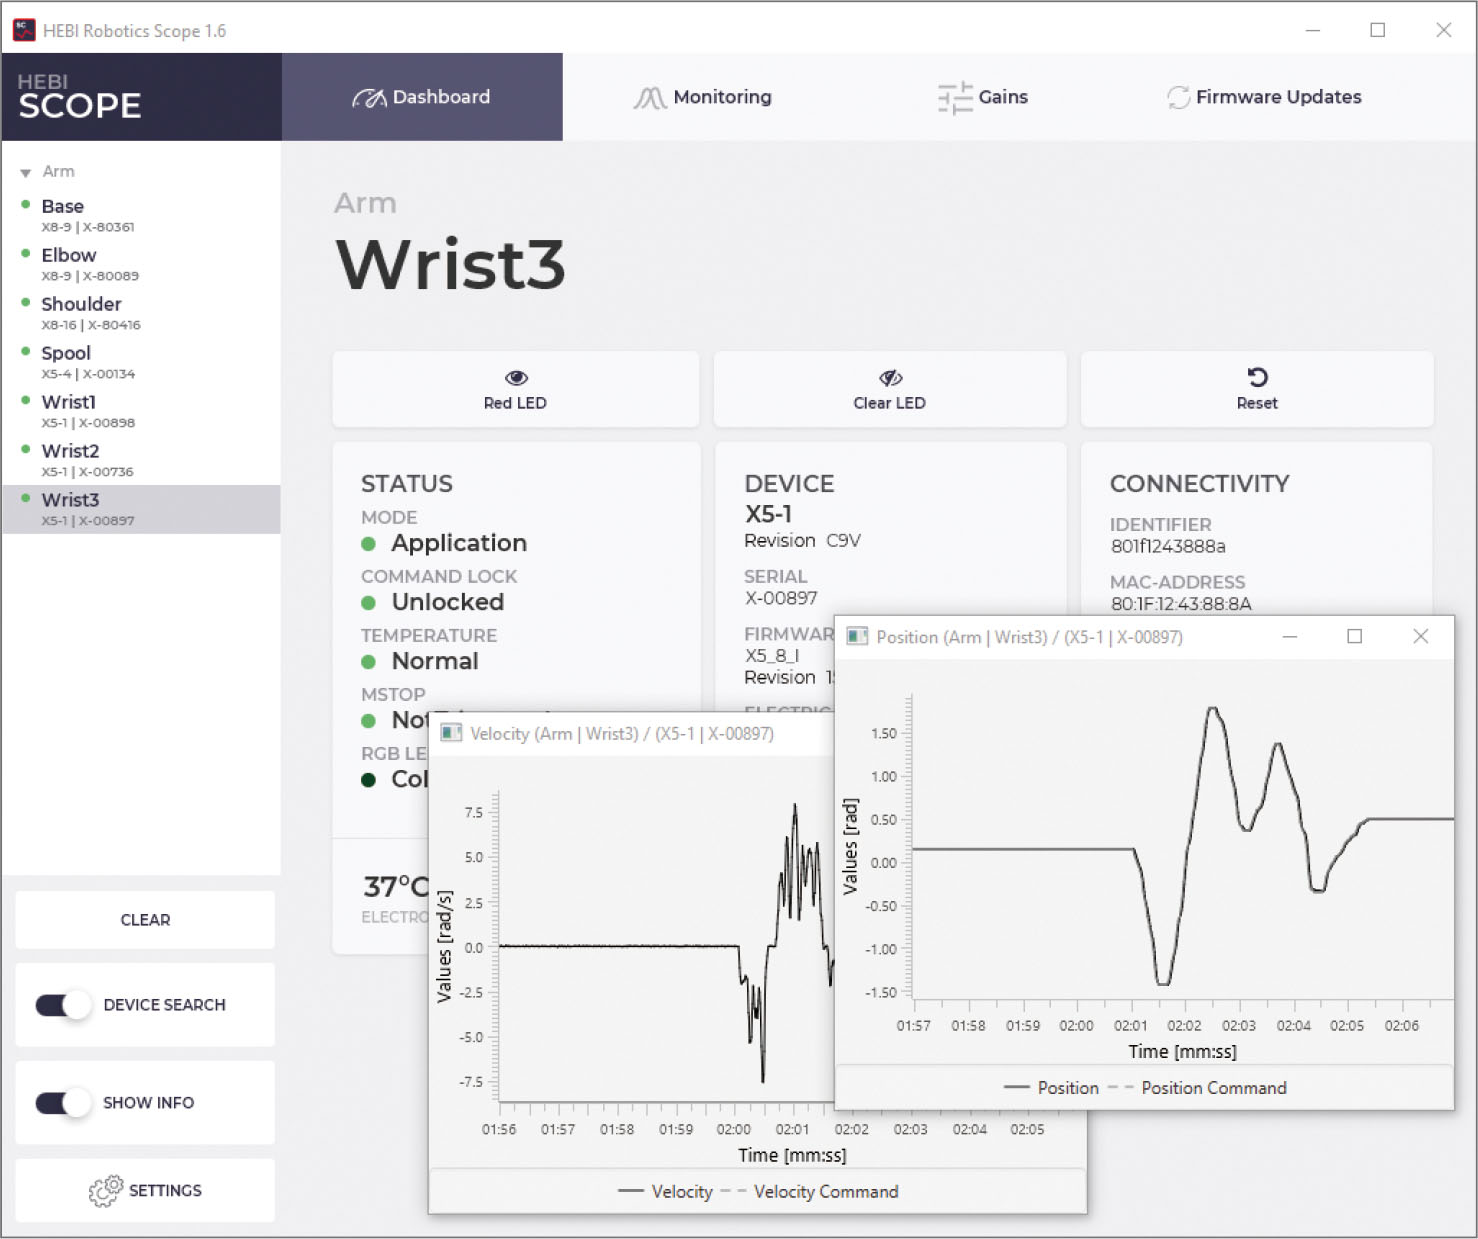Click the HEBI Scope app icon in title bar
The image size is (1478, 1239).
(24, 30)
